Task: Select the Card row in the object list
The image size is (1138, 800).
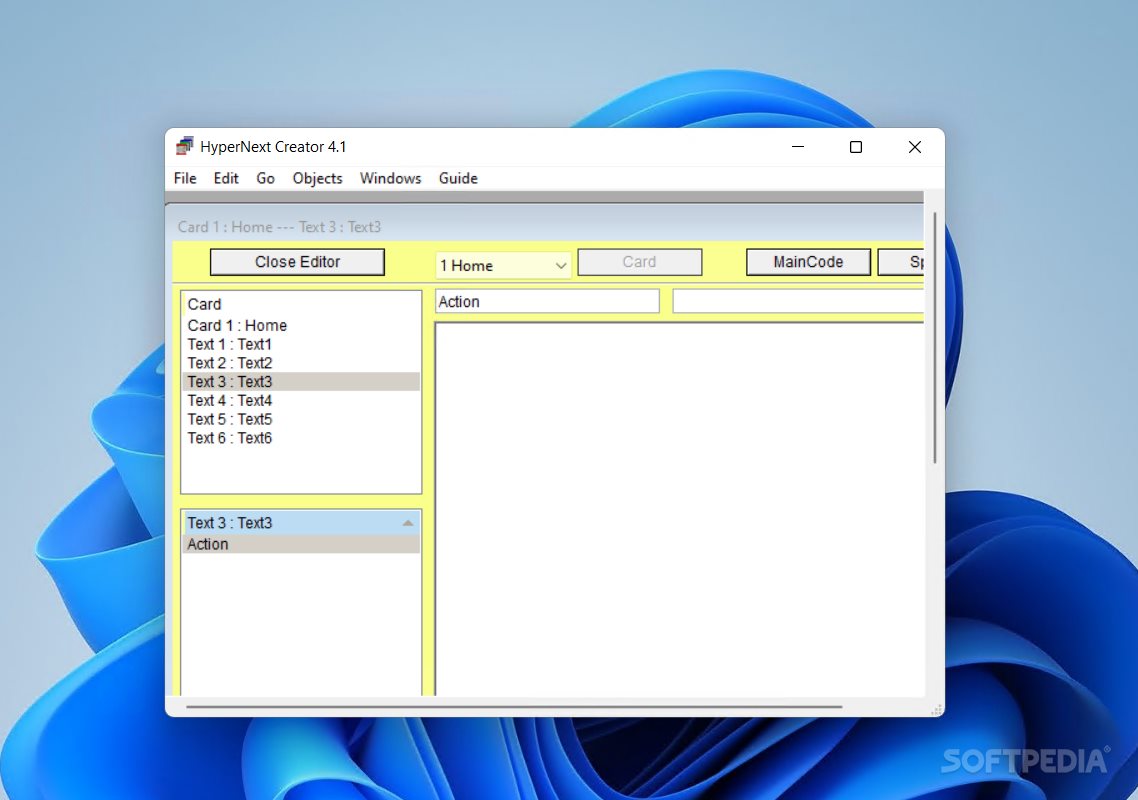Action: click(301, 305)
